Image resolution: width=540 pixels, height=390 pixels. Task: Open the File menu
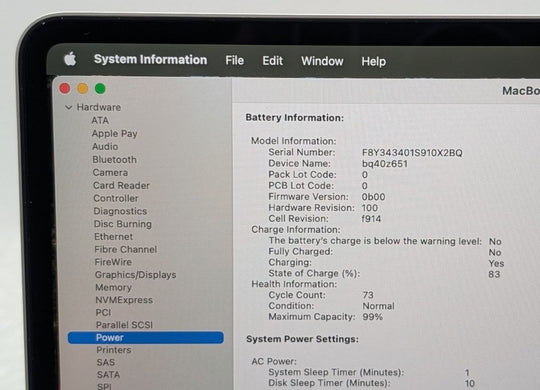coord(235,61)
